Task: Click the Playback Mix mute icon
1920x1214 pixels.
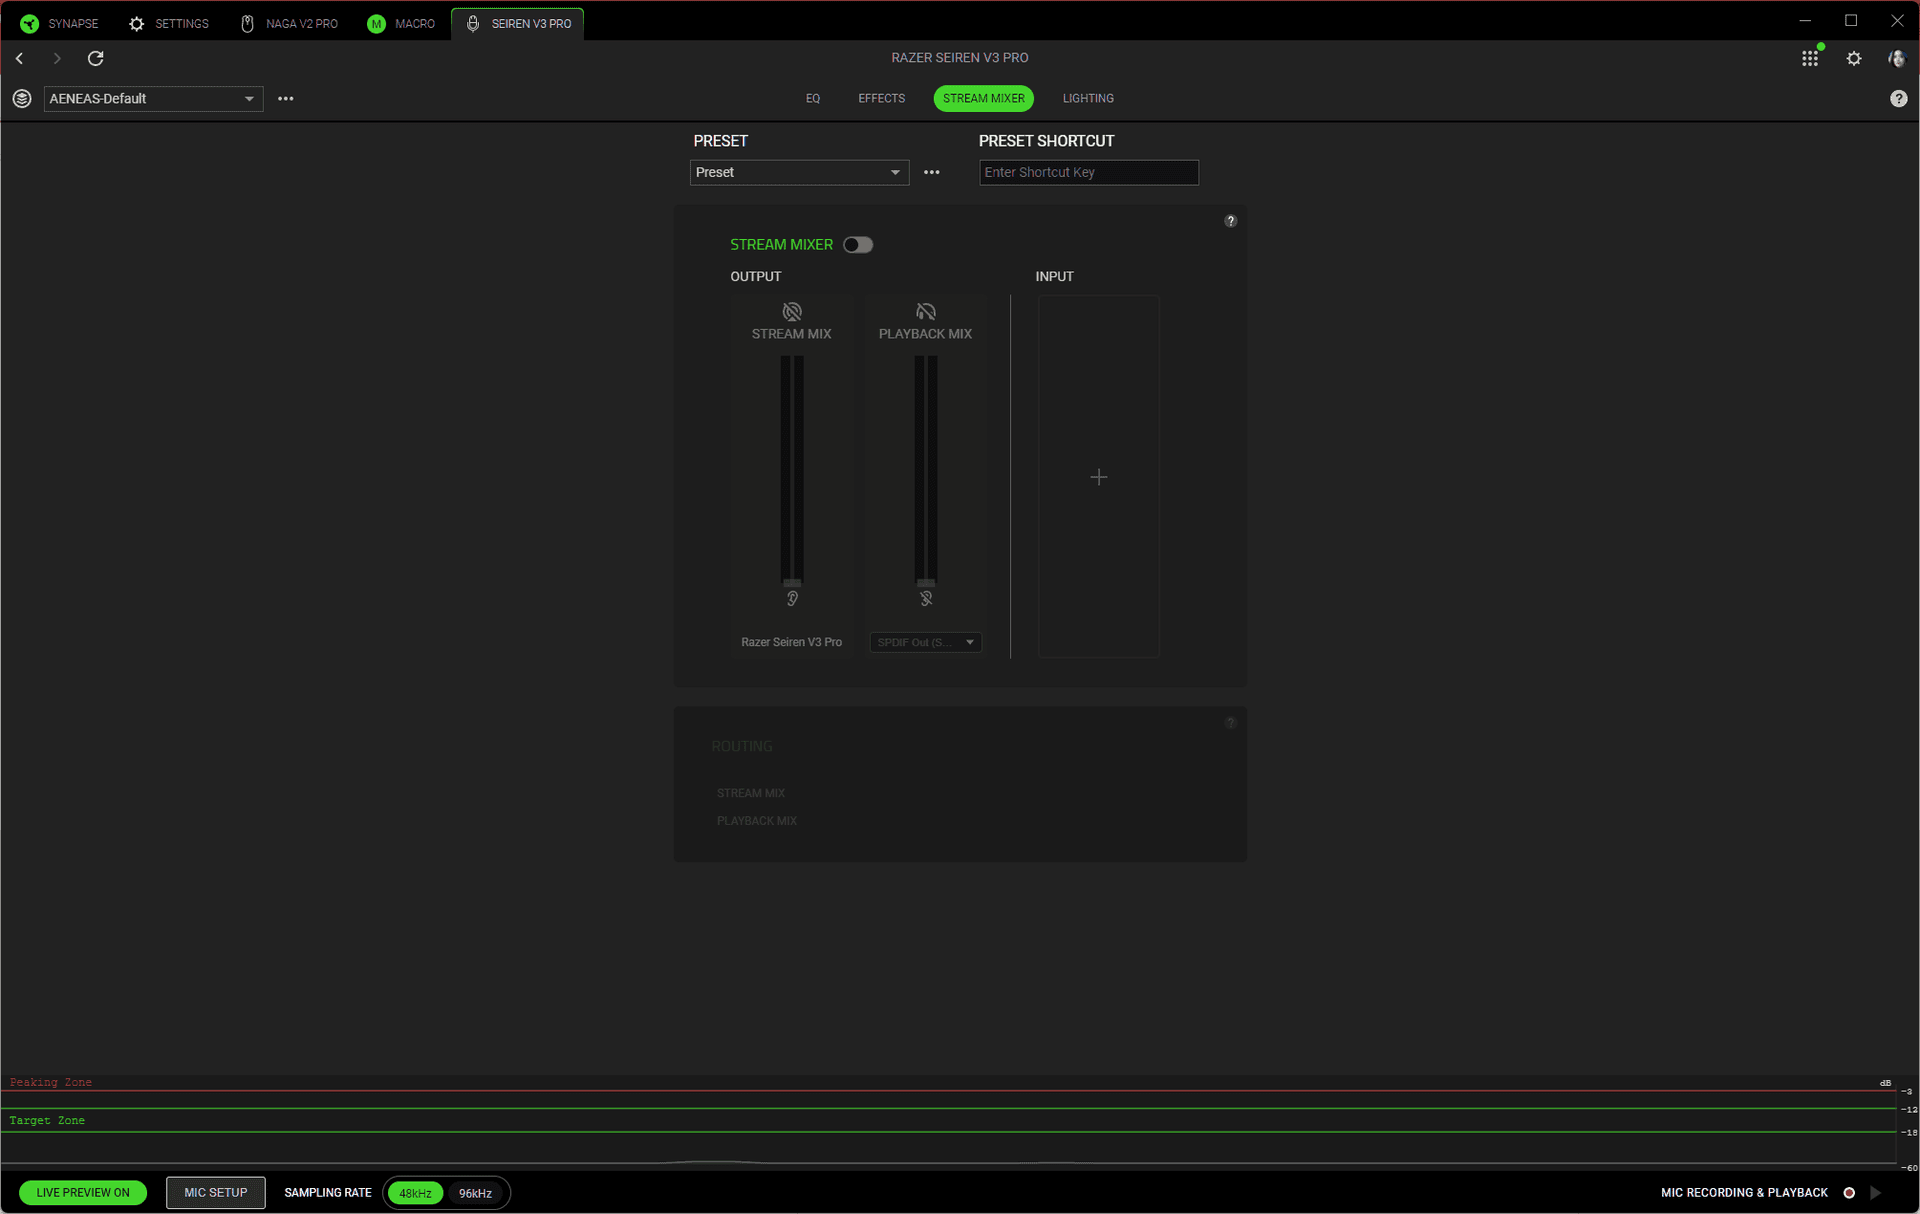Action: [x=926, y=312]
